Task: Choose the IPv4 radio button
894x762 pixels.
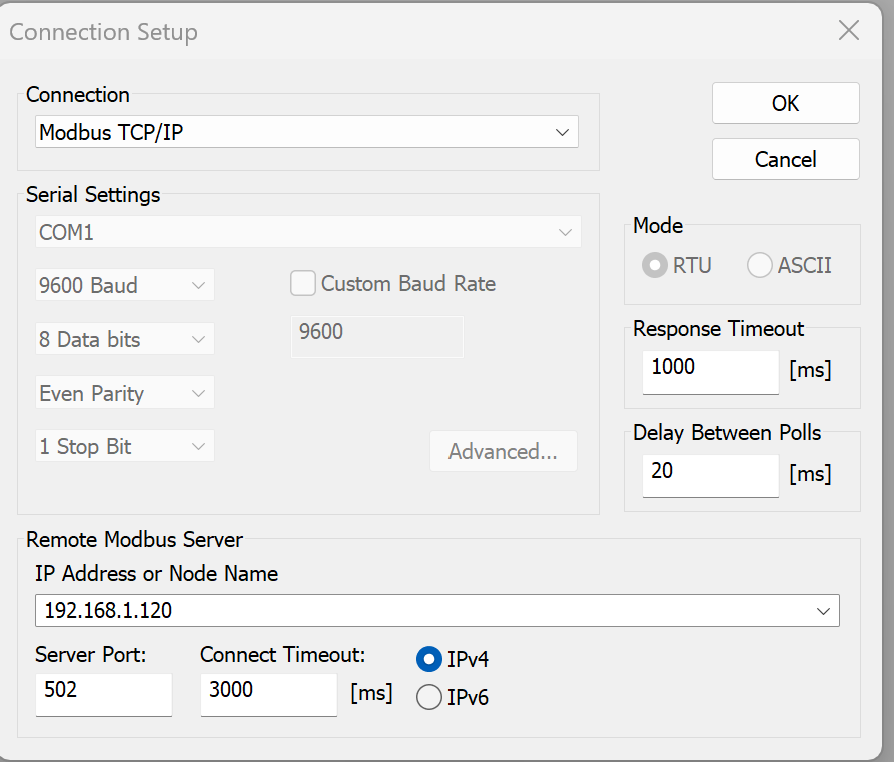Action: point(429,659)
